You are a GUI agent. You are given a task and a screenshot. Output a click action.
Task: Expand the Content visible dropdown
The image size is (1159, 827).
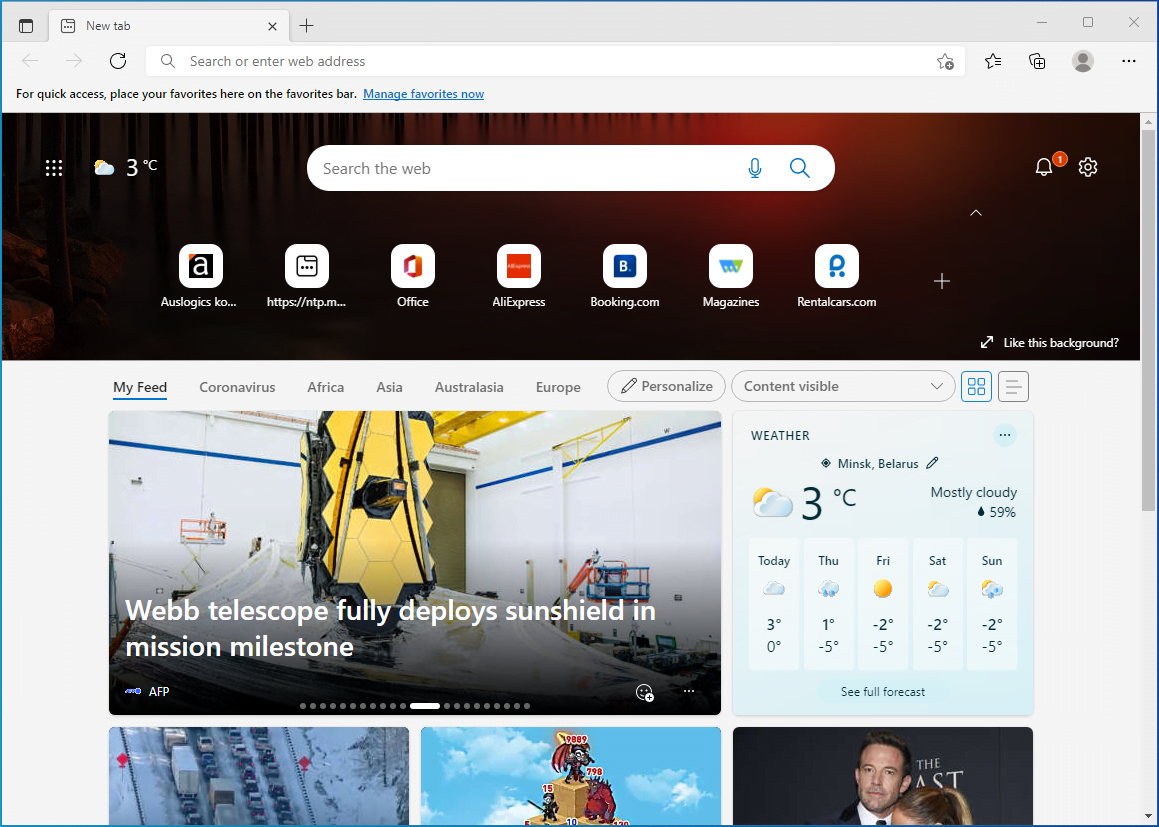pos(843,387)
